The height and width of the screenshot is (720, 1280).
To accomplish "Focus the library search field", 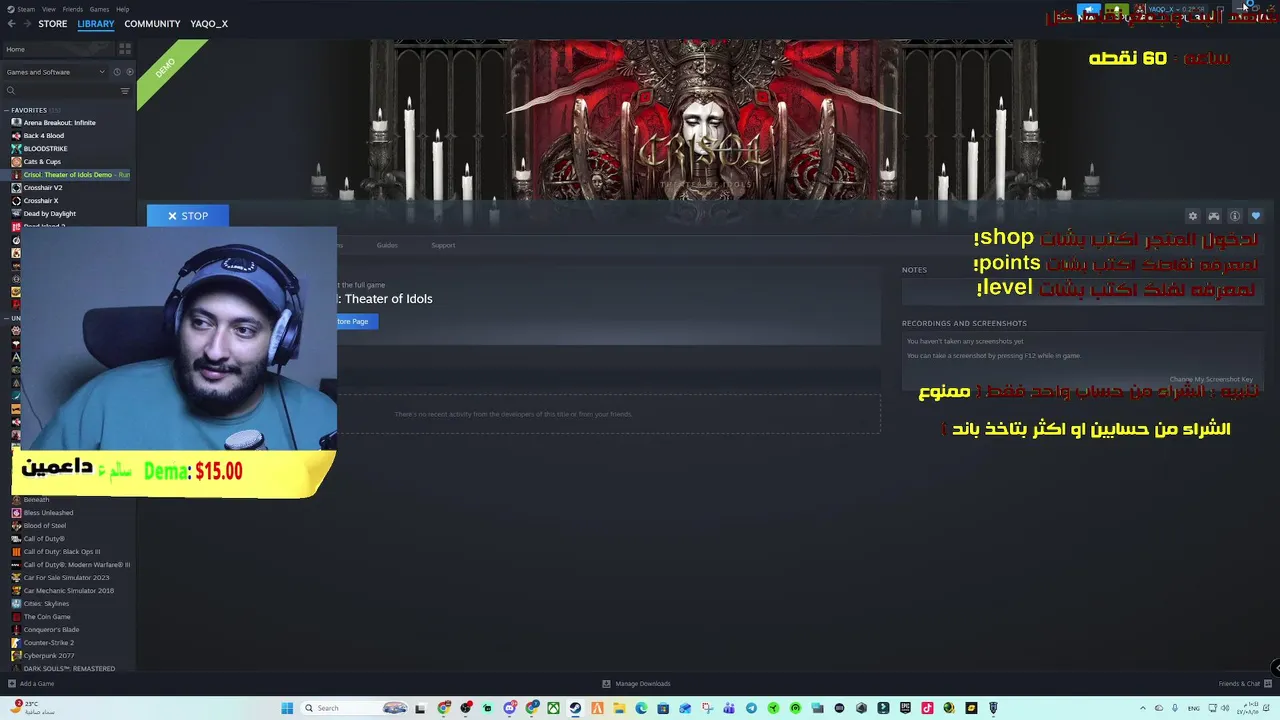I will [x=60, y=91].
